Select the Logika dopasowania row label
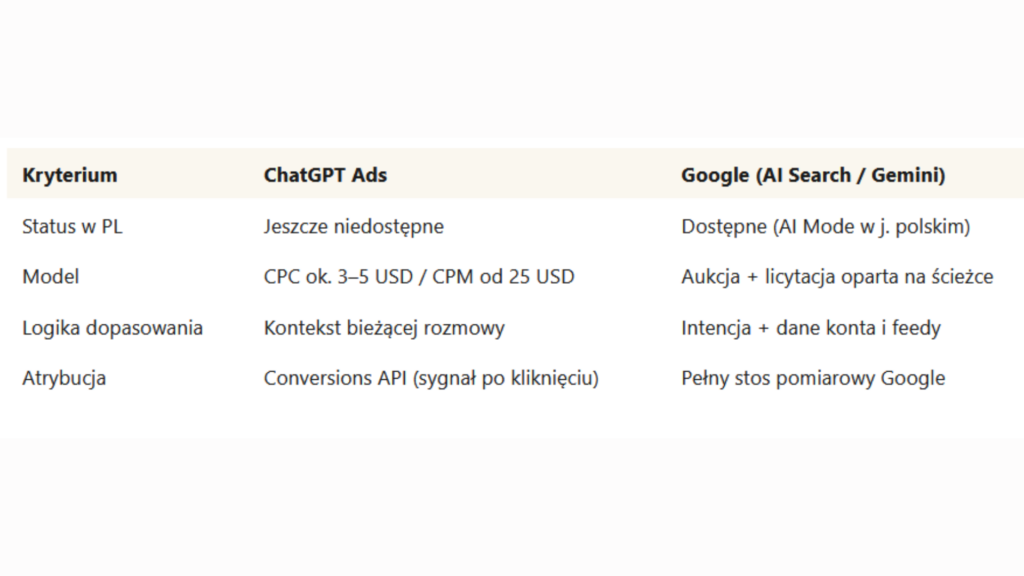Viewport: 1024px width, 576px height. pyautogui.click(x=112, y=327)
